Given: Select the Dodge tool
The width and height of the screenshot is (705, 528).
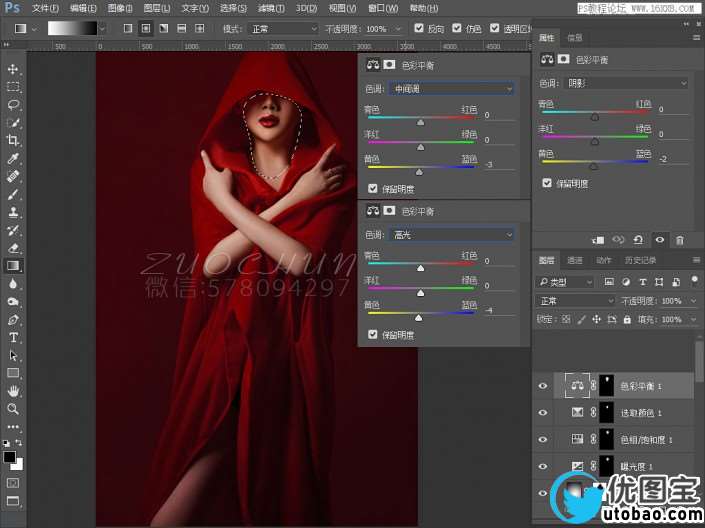Looking at the screenshot, I should (x=13, y=302).
